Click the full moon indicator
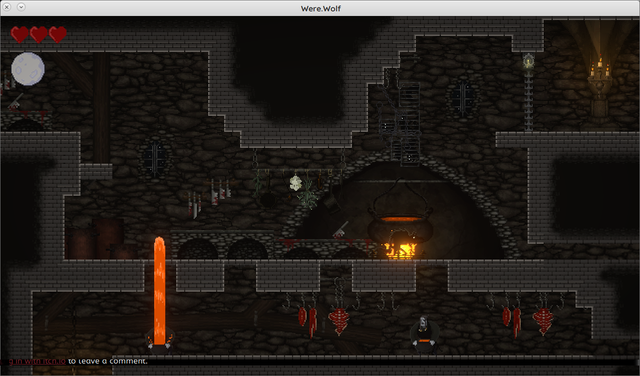 point(28,69)
